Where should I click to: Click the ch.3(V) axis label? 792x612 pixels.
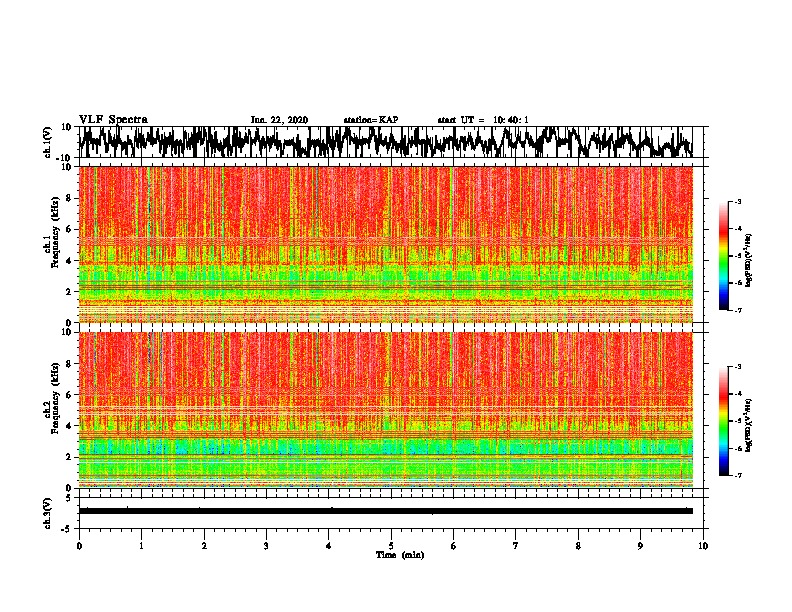(48, 513)
